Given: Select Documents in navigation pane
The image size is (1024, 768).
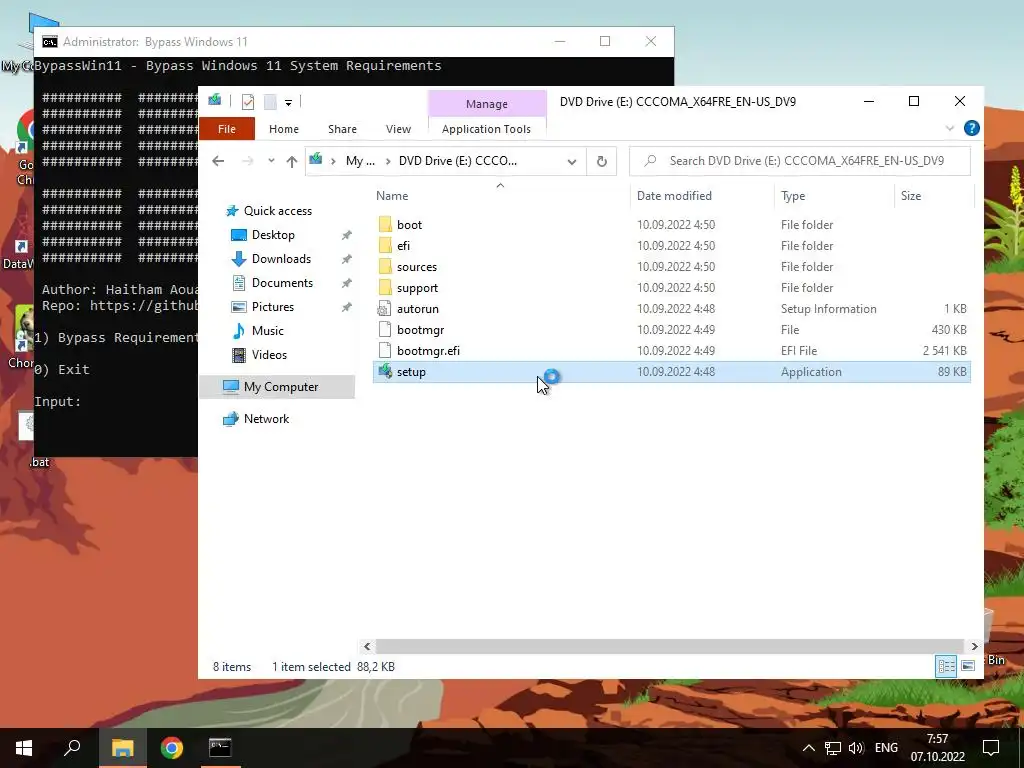Looking at the screenshot, I should (x=282, y=283).
